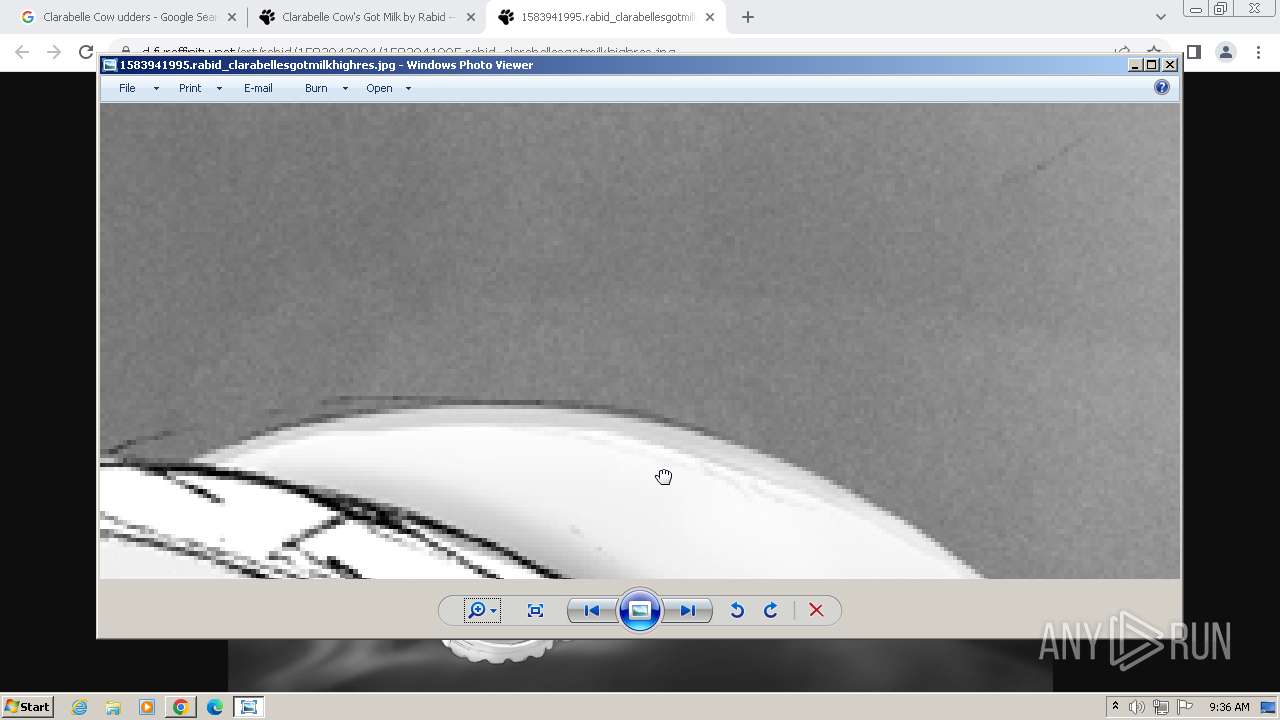Open the Windows Start menu

point(27,706)
